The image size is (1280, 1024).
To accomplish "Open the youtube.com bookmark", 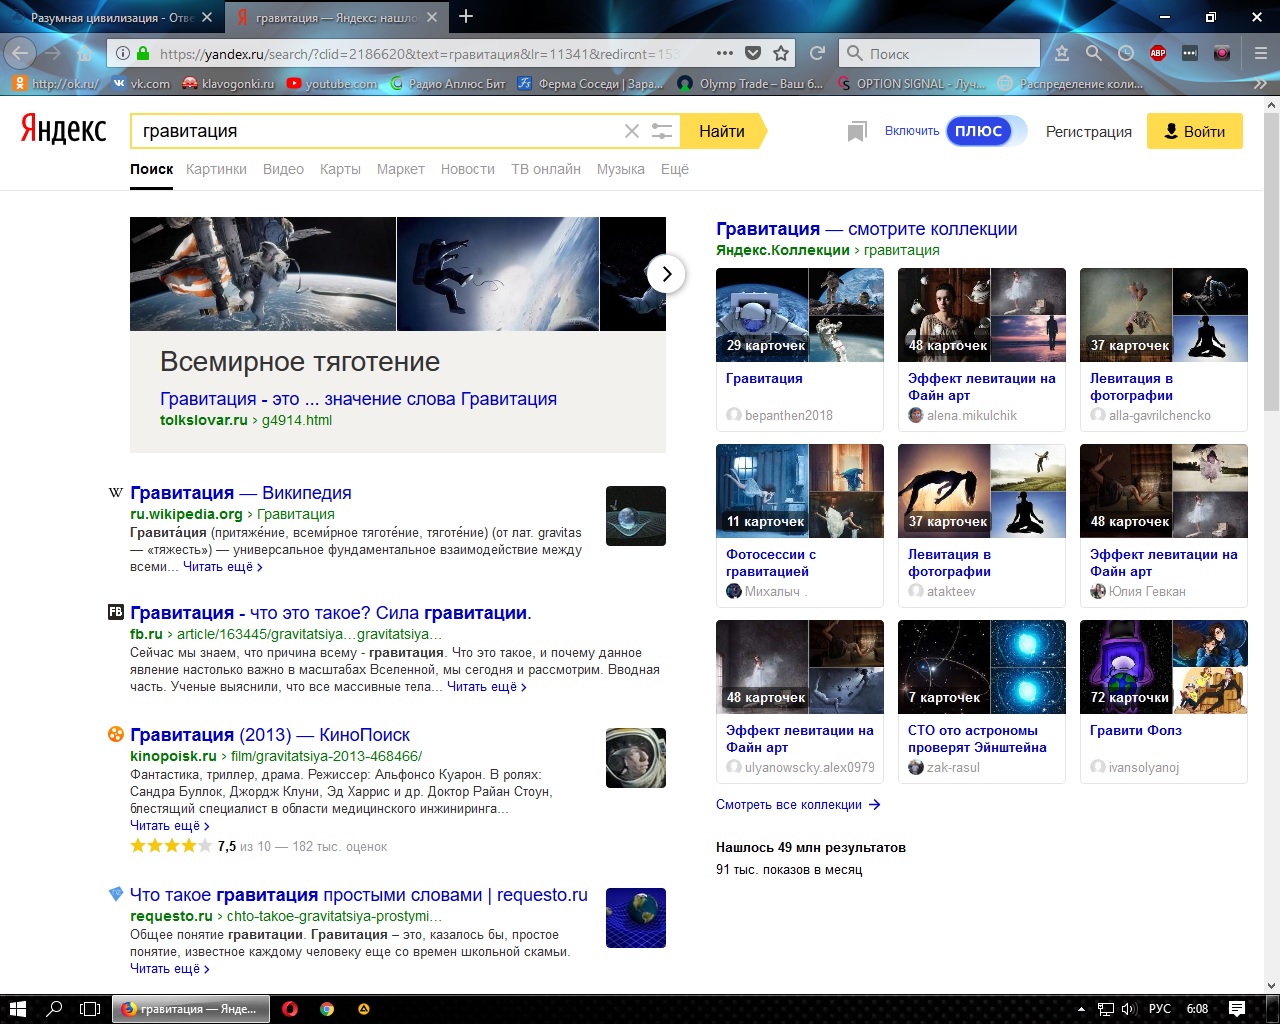I will [x=332, y=84].
